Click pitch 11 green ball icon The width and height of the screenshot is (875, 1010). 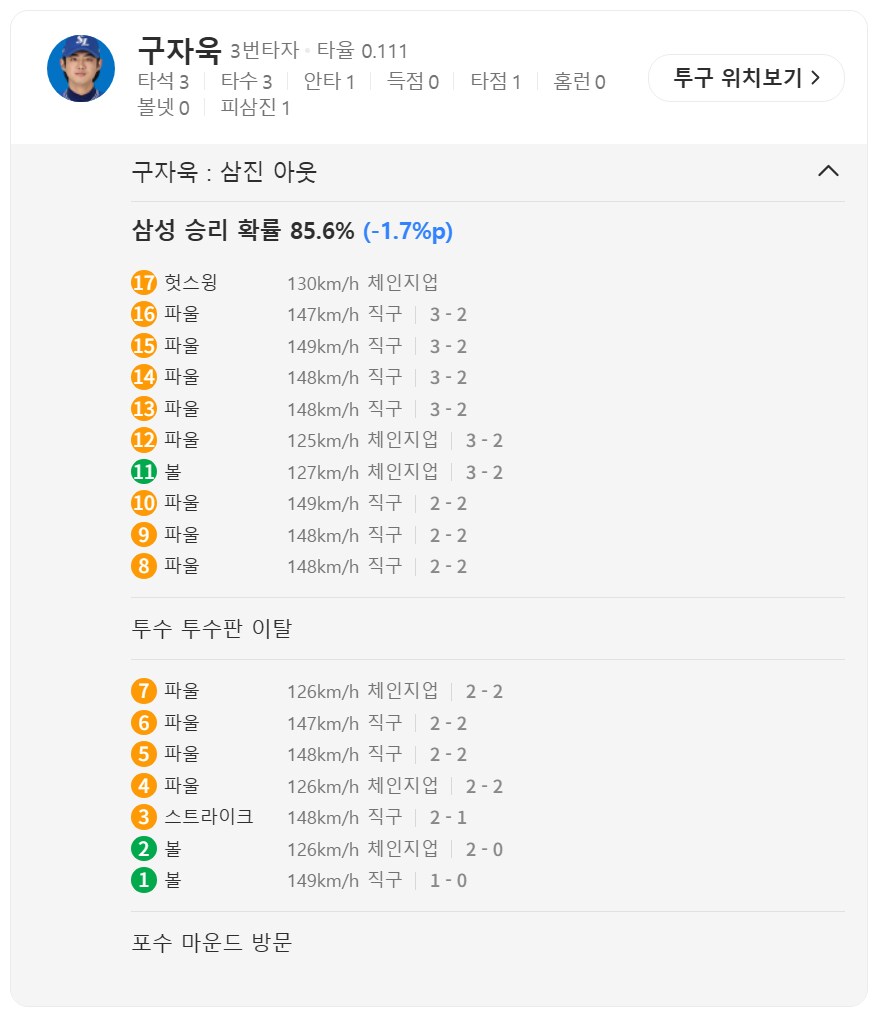pyautogui.click(x=144, y=472)
